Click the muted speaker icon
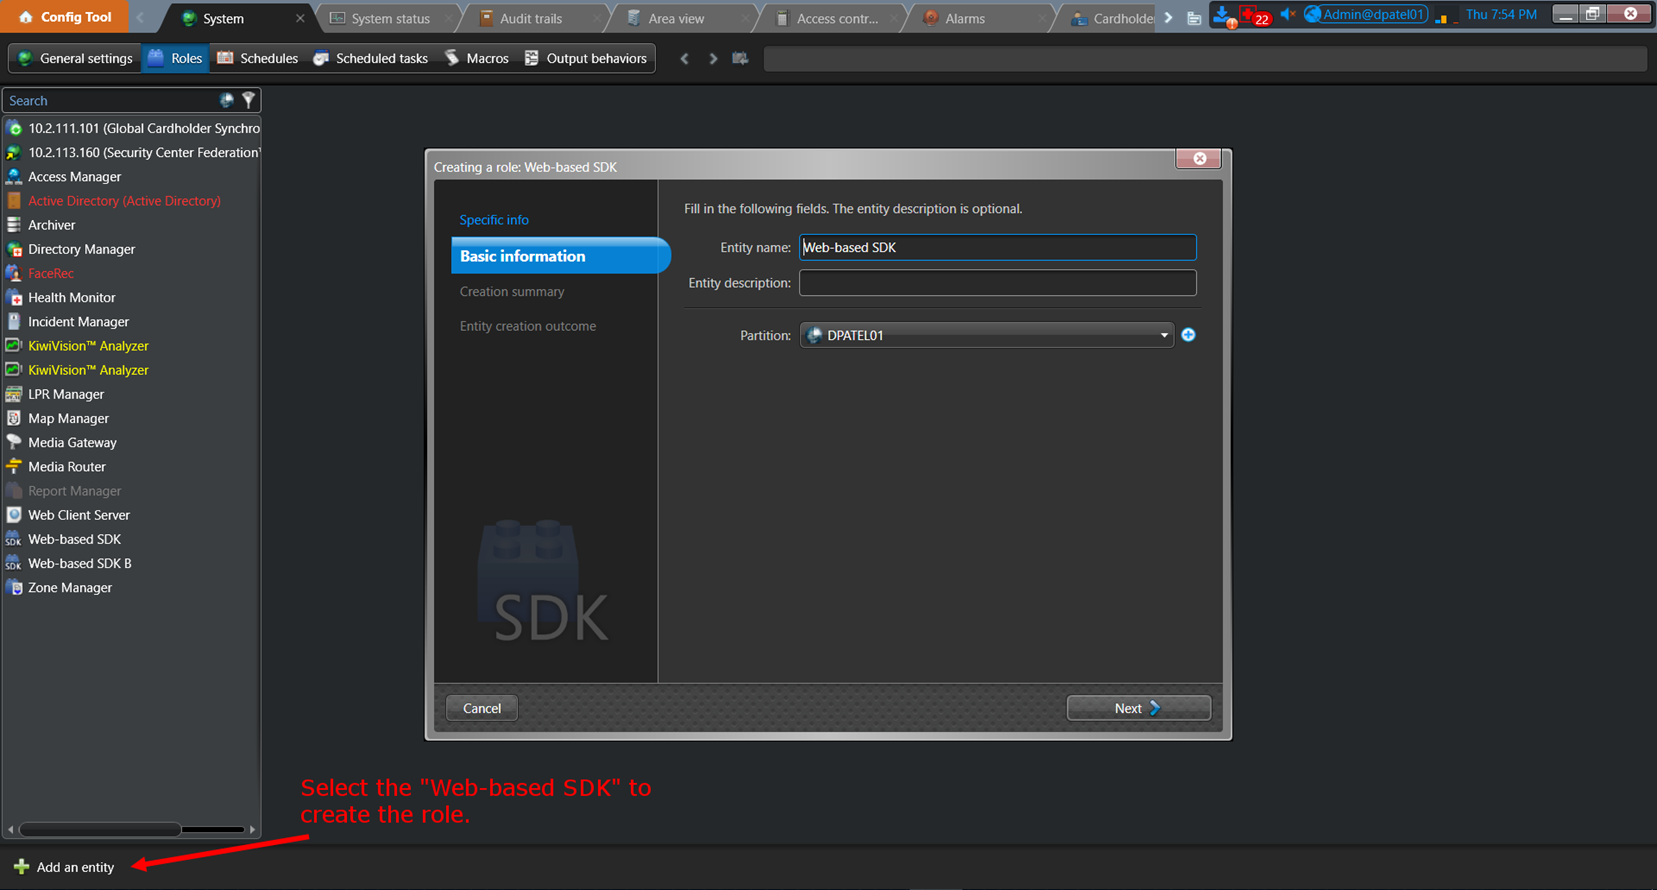The width and height of the screenshot is (1657, 890). click(x=1288, y=15)
